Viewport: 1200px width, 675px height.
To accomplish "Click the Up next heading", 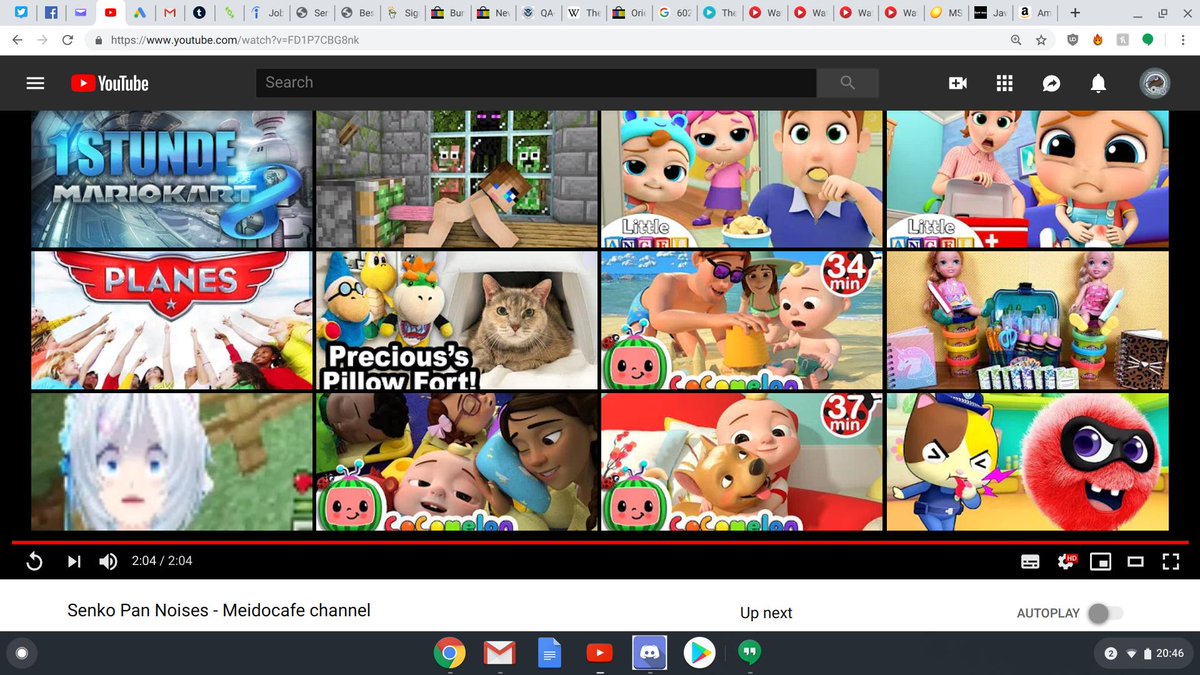I will (764, 613).
